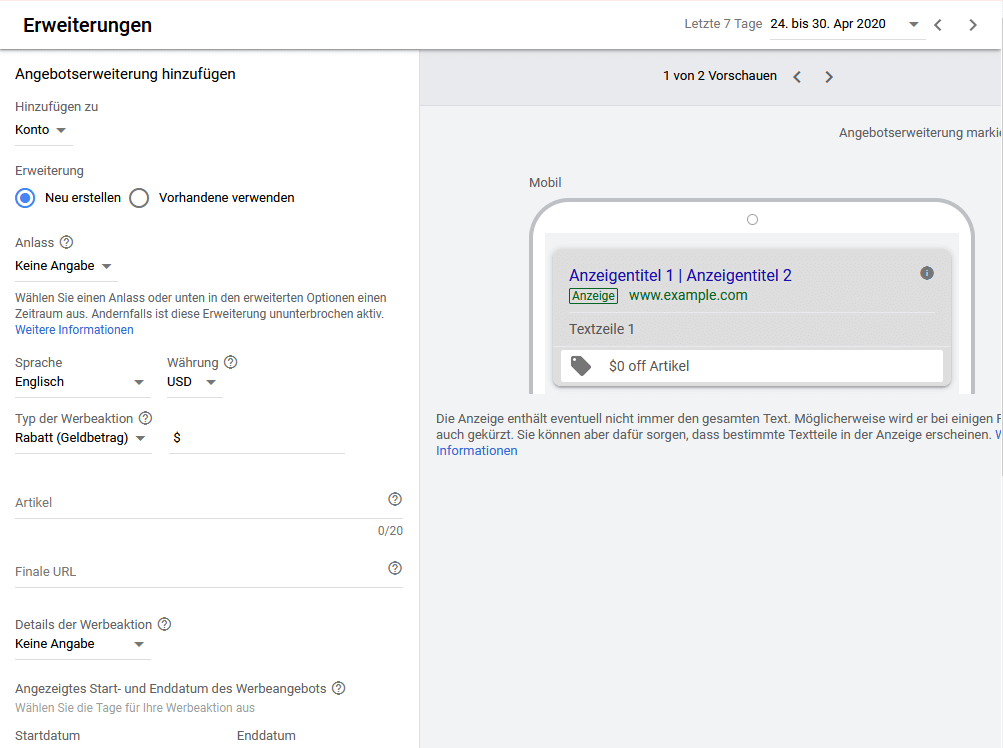Viewport: 1003px width, 748px height.
Task: Open the Konto dropdown
Action: click(42, 130)
